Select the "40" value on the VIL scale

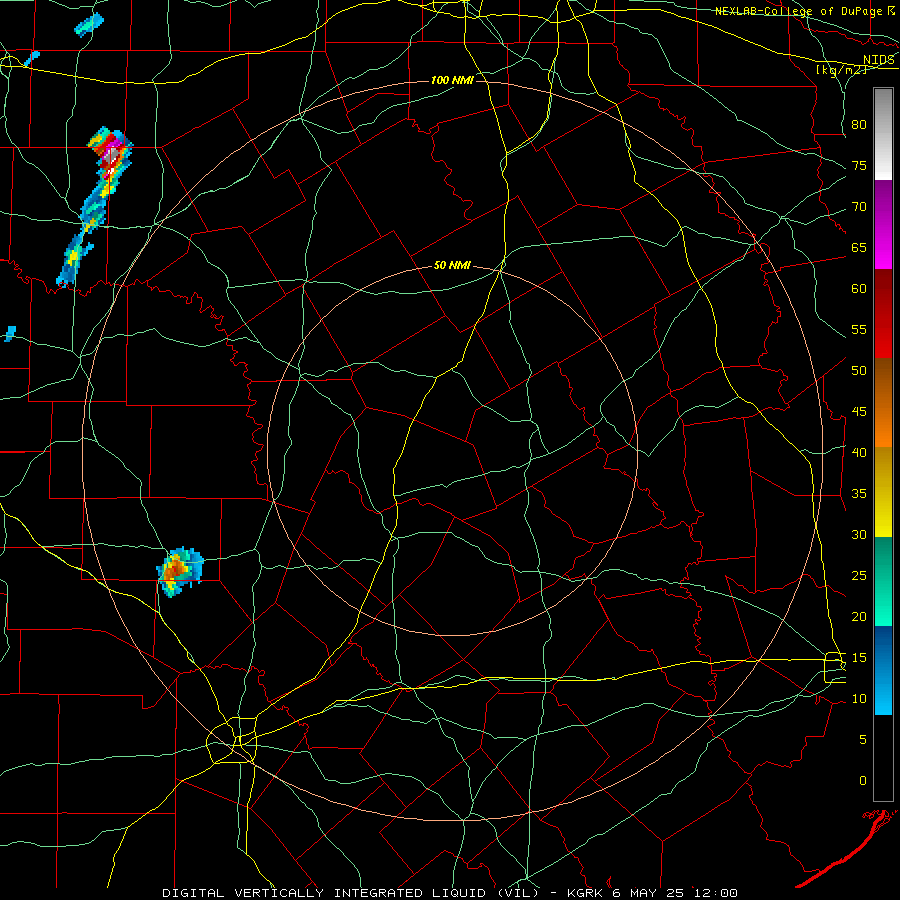[x=859, y=453]
